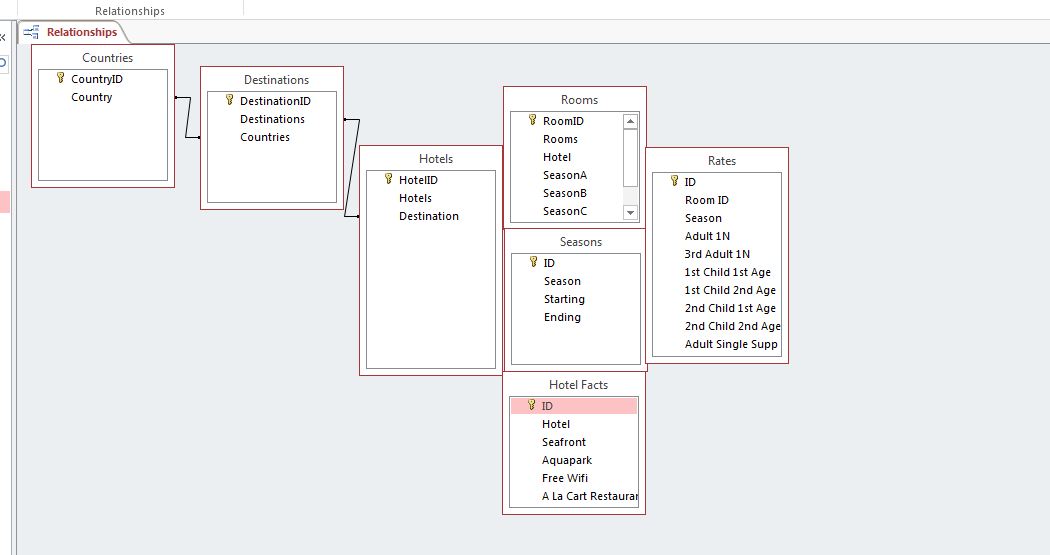
Task: Select the highlighted ID field in Hotel Facts
Action: coord(574,406)
